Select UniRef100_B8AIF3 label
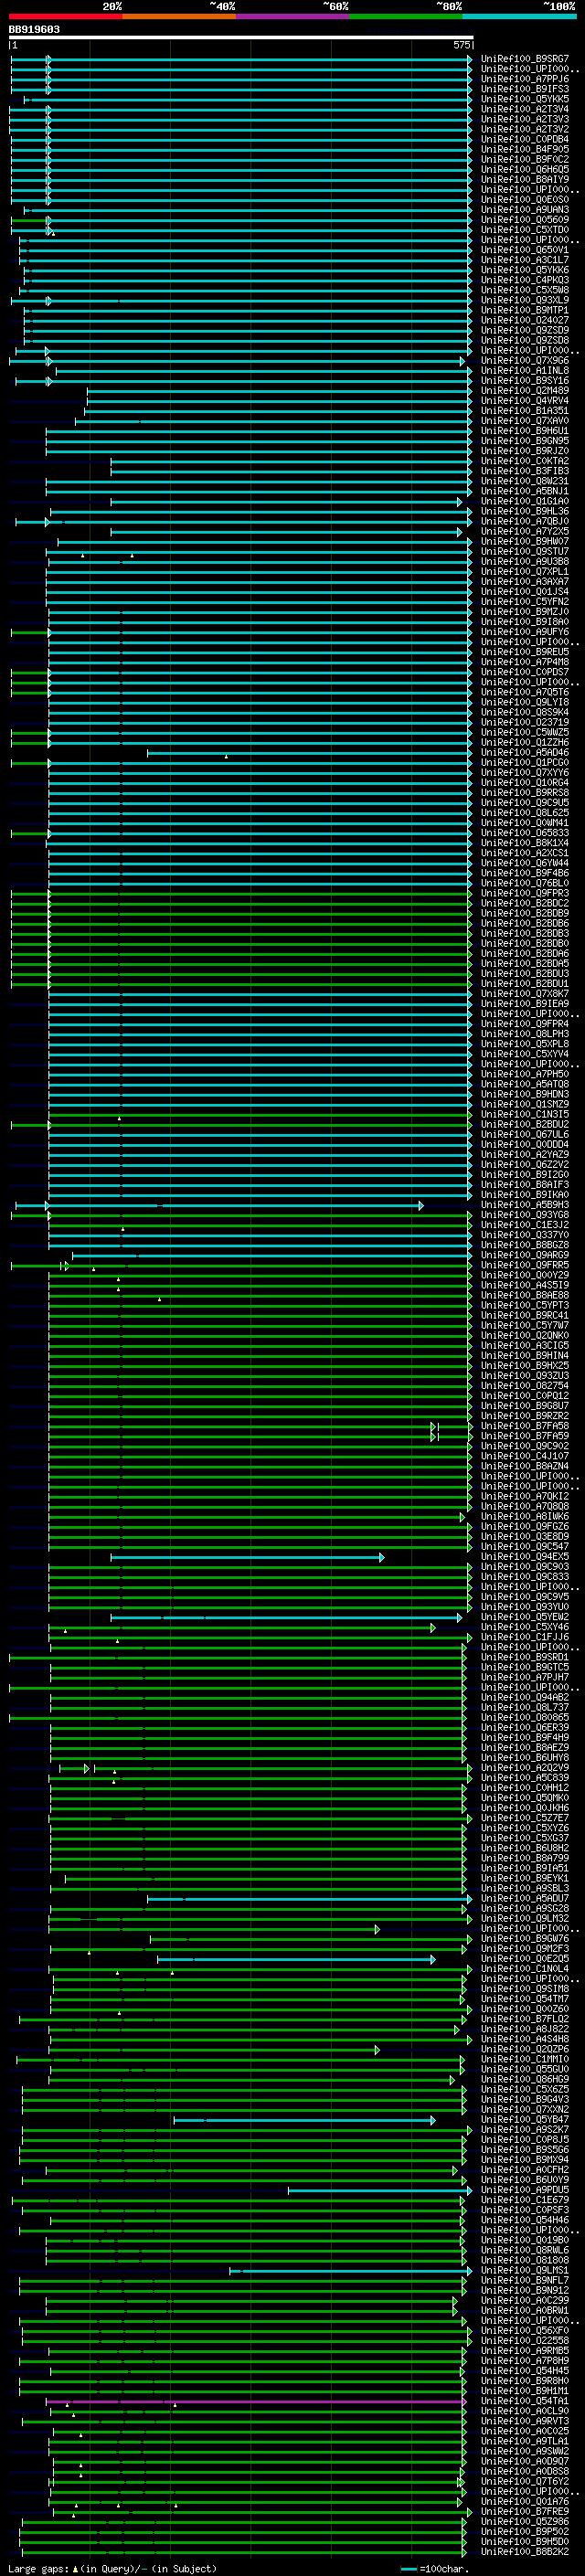This screenshot has width=585, height=2576. click(x=525, y=1184)
